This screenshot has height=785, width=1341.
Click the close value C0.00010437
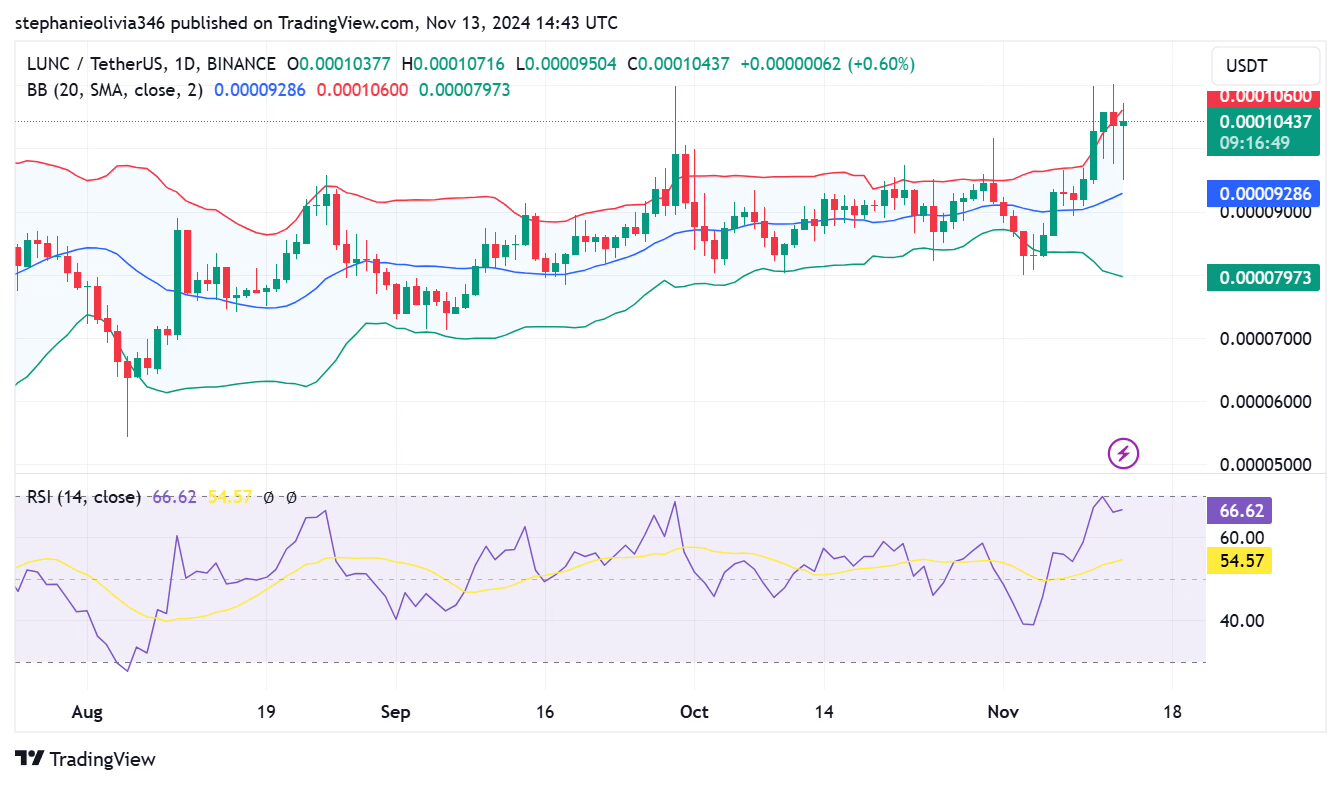point(680,64)
